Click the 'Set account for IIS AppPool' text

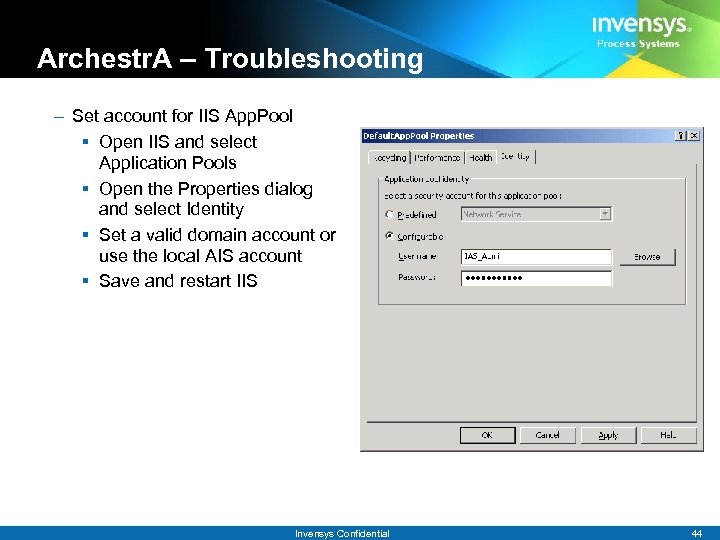(x=182, y=116)
